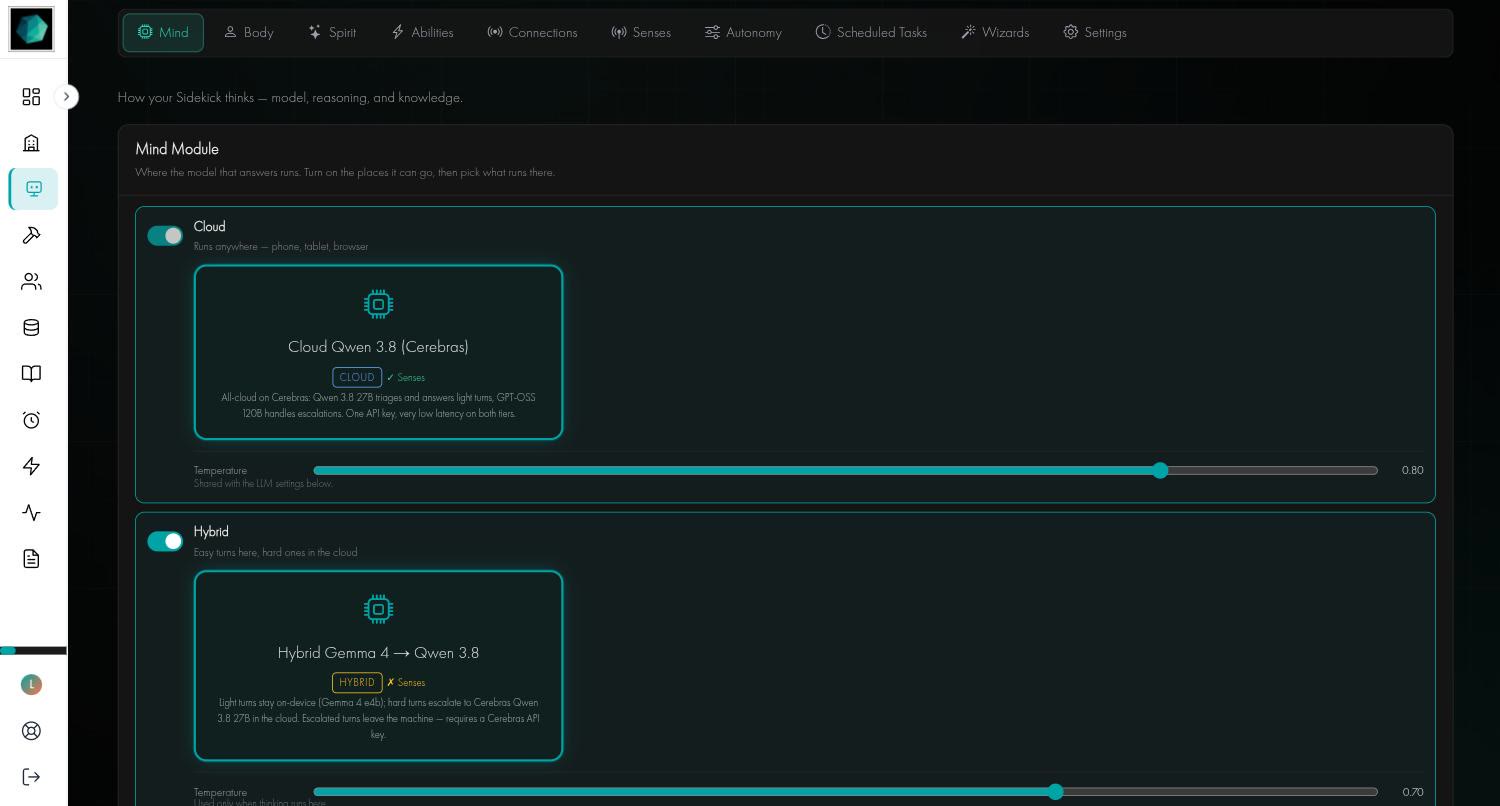This screenshot has width=1500, height=806.
Task: Select the highlighted Sidekick monitor sidebar icon
Action: click(33, 189)
